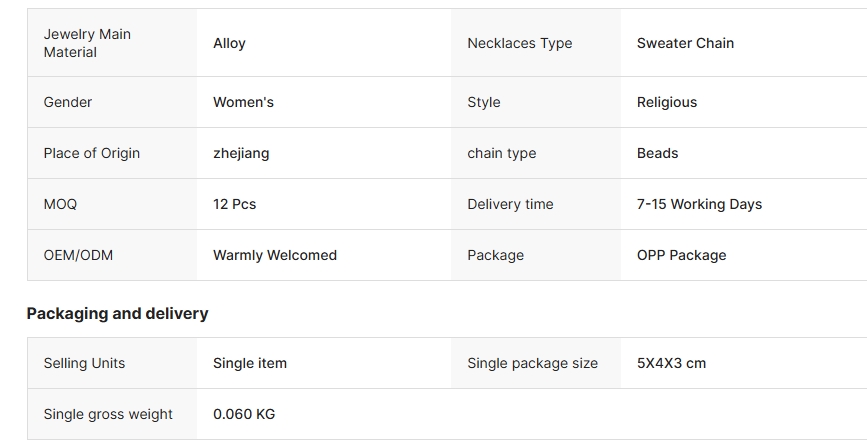Select the 0.060 KG weight value

[244, 414]
